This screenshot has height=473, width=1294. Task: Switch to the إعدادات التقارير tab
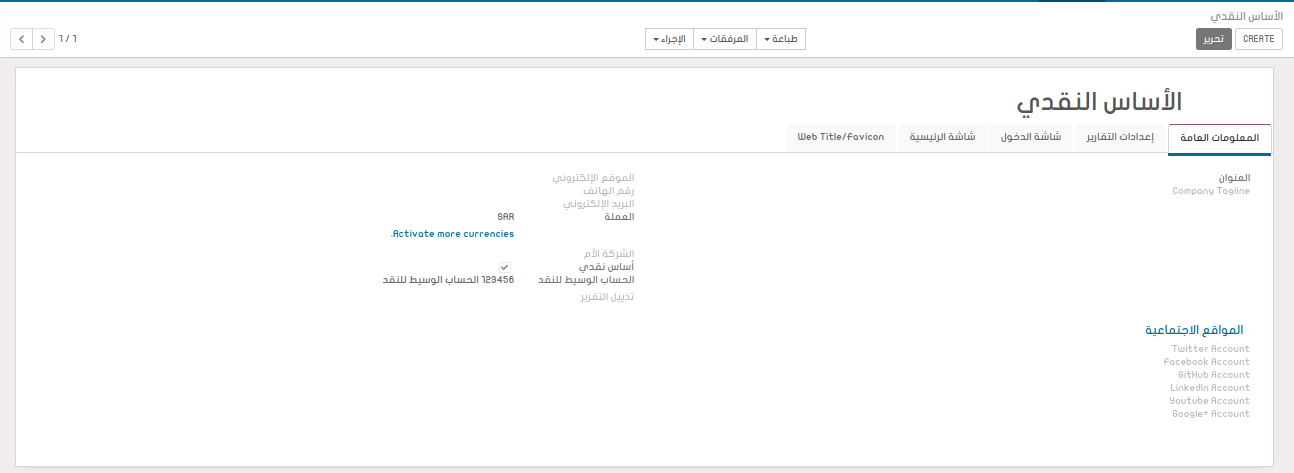(x=1120, y=137)
